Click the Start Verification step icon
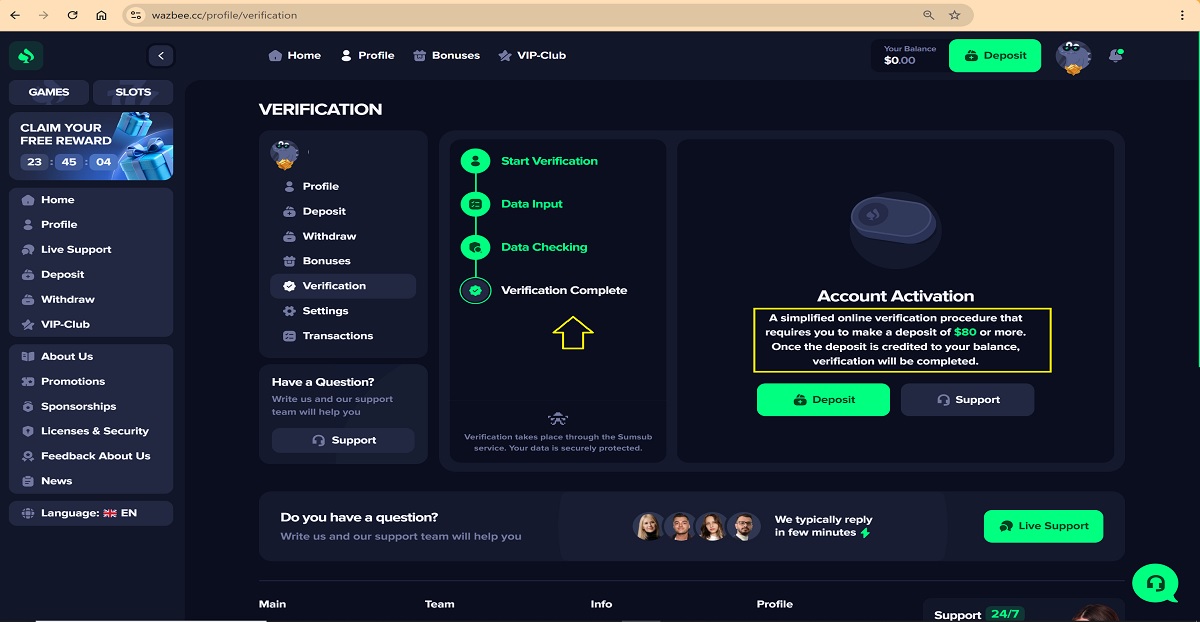Image resolution: width=1200 pixels, height=622 pixels. (x=475, y=161)
